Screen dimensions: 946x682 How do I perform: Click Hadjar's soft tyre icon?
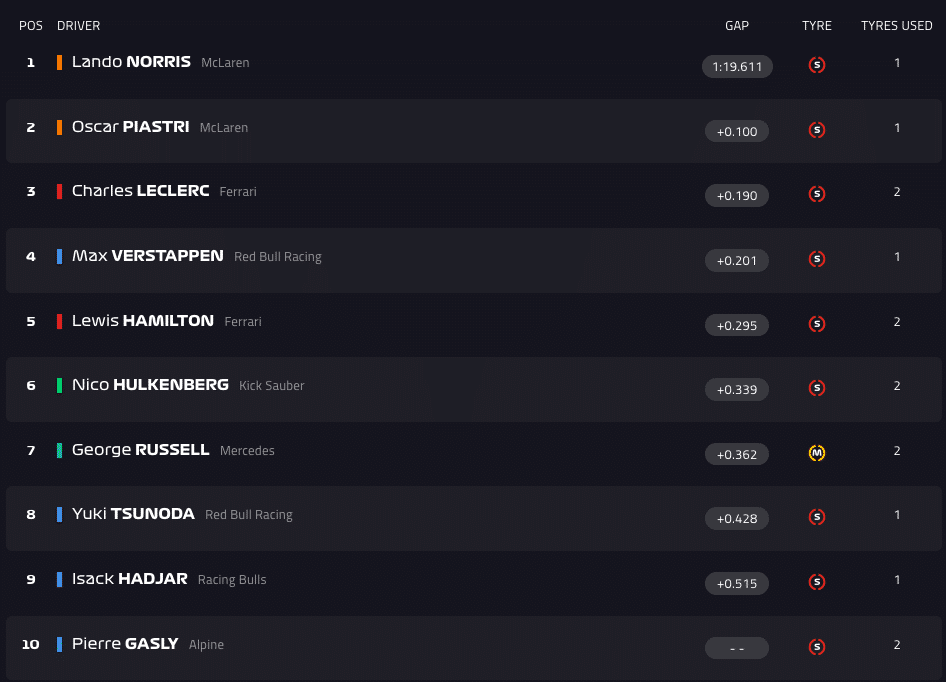(817, 582)
